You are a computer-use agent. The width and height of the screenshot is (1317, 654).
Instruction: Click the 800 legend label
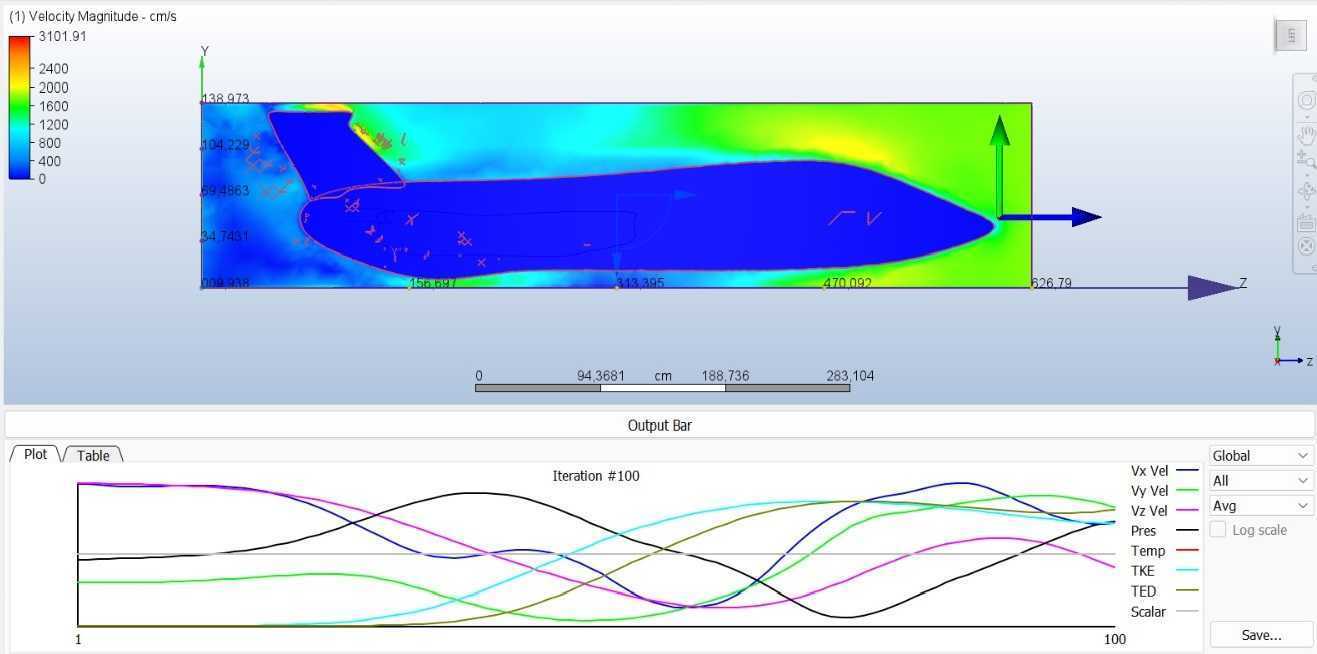pos(50,143)
